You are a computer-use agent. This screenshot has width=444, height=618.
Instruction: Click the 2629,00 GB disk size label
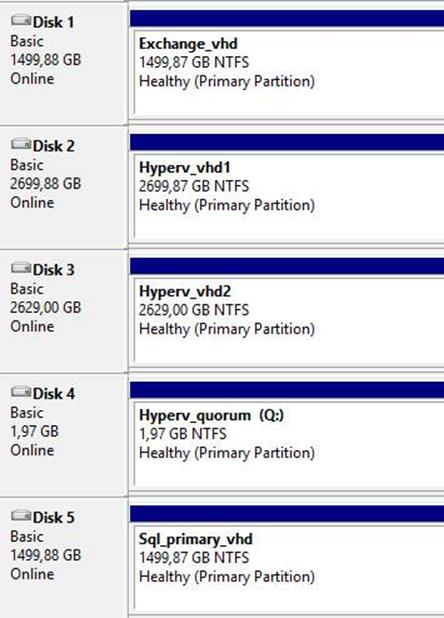coord(46,307)
